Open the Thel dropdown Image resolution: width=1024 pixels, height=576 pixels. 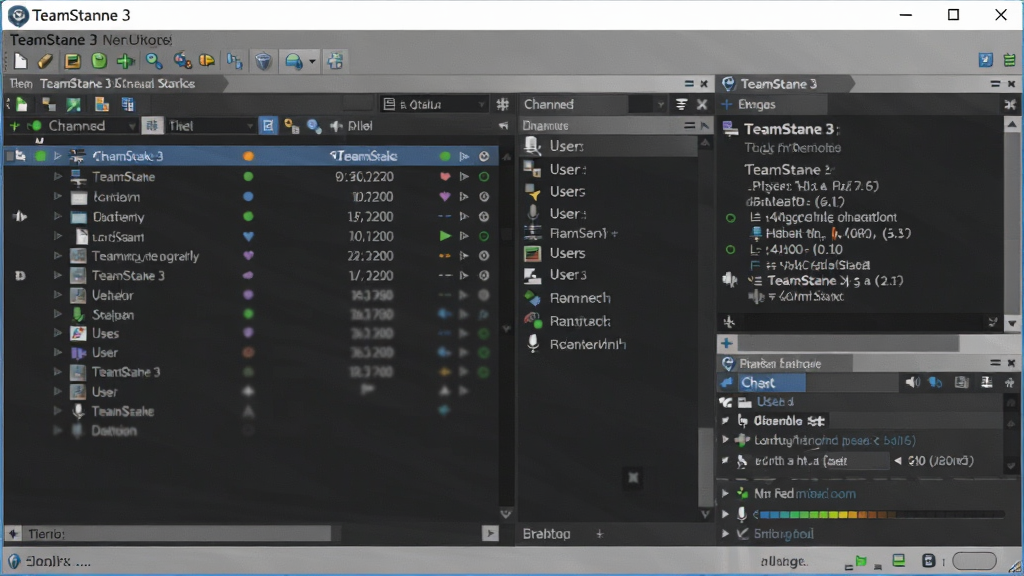tap(209, 125)
